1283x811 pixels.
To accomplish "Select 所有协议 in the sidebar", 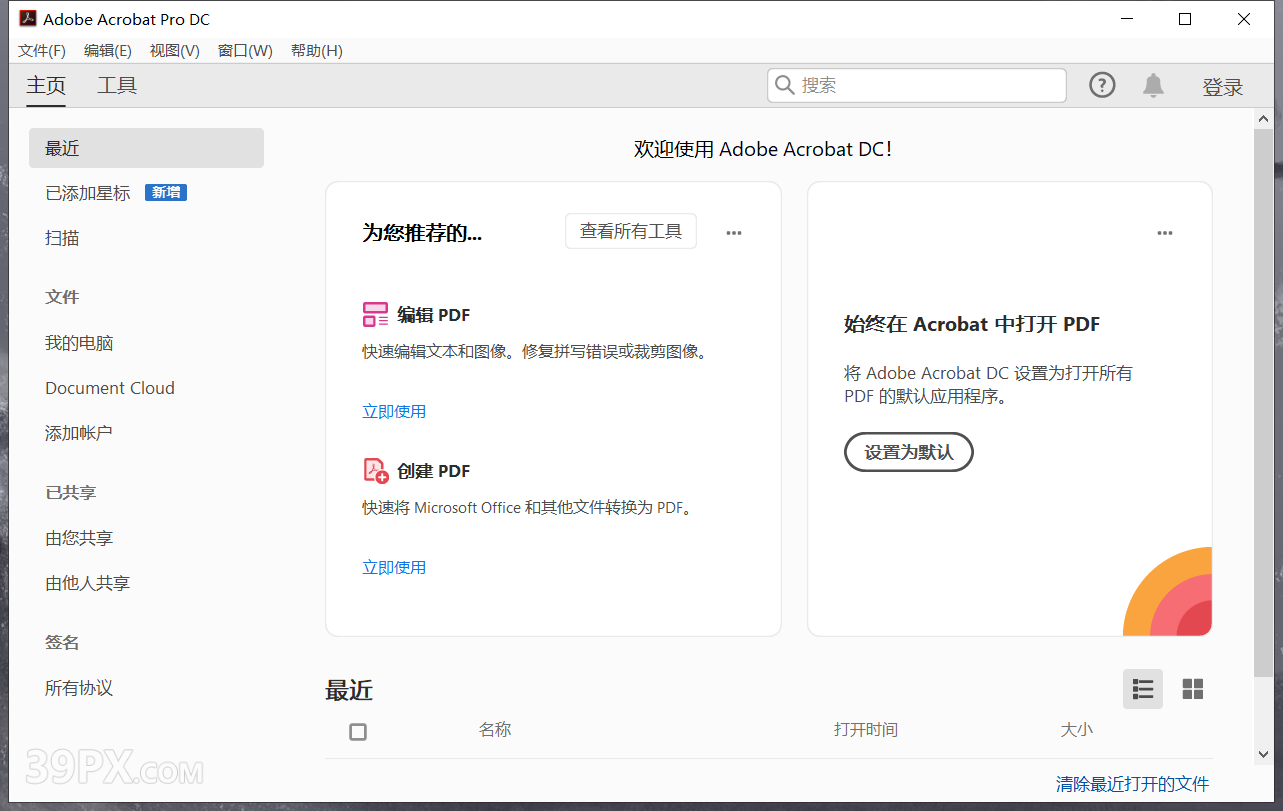I will coord(79,688).
